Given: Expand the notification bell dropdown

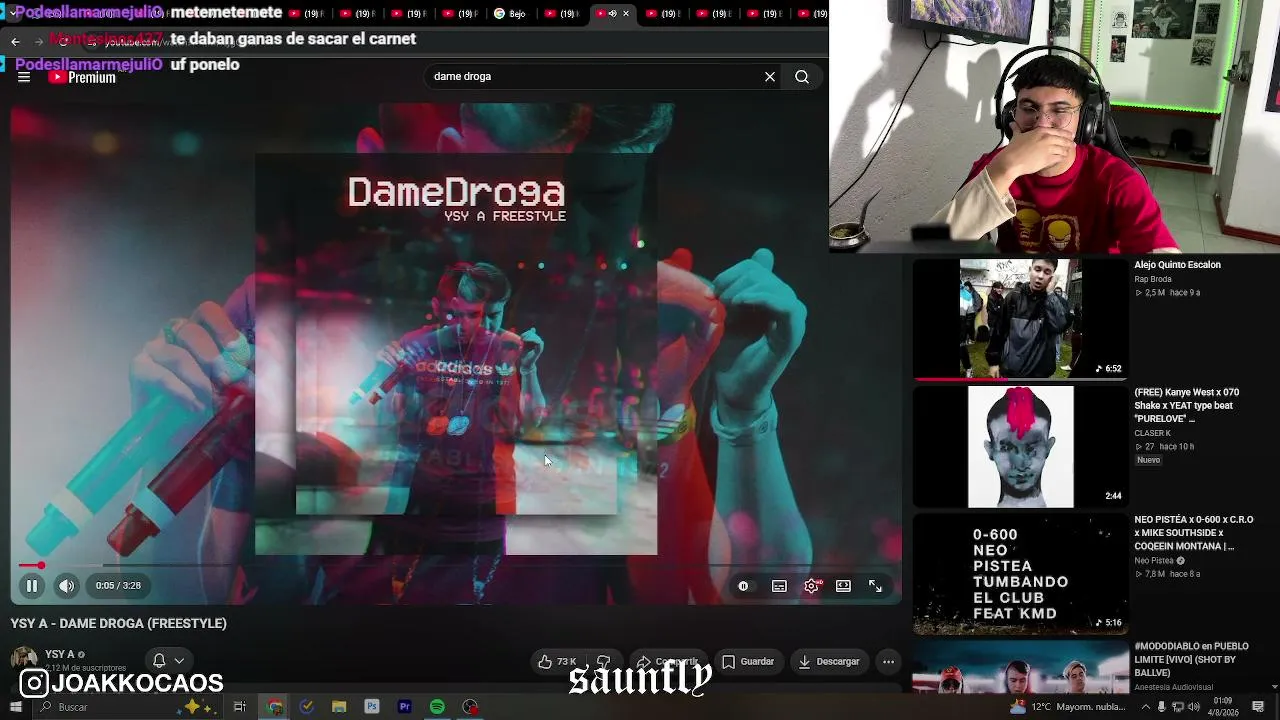Looking at the screenshot, I should pos(168,661).
